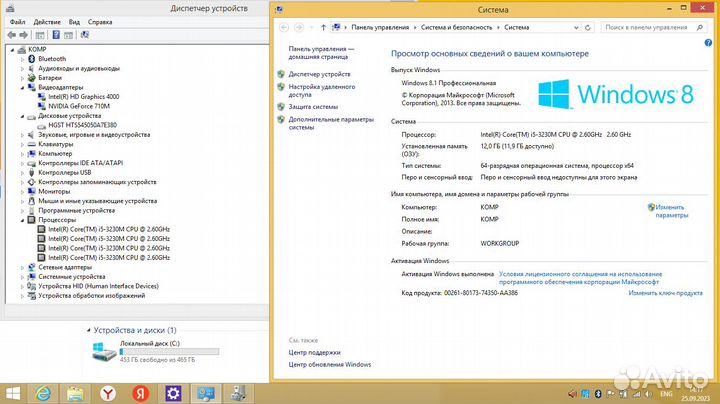Click the Bluetooth system tray icon
Viewport: 720px width, 404px height.
(x=598, y=394)
